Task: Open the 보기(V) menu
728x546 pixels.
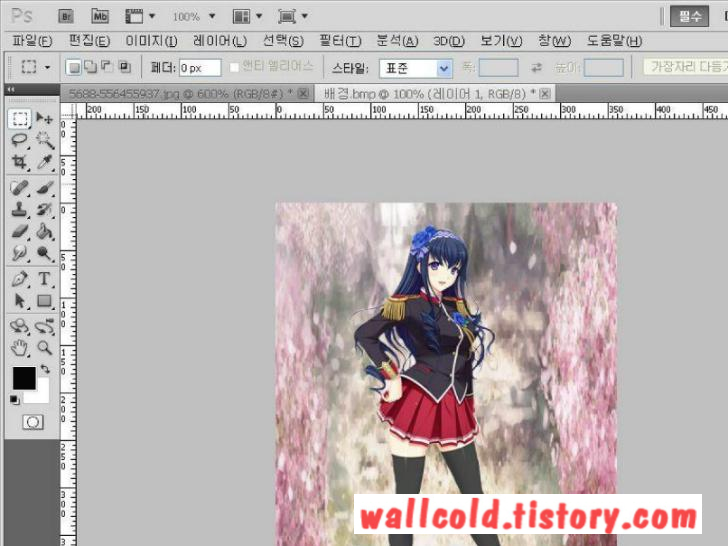Action: point(501,41)
